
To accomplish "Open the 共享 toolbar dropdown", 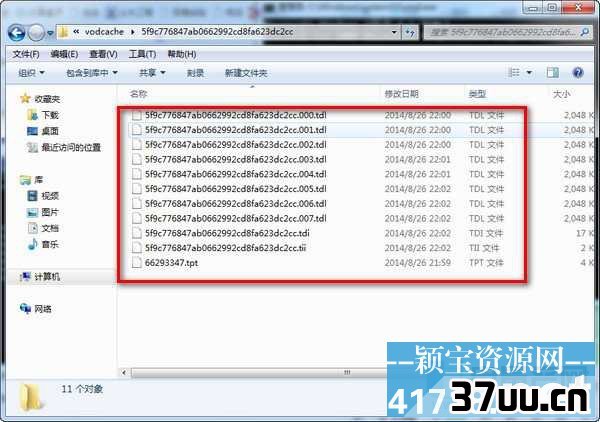I will [x=152, y=73].
